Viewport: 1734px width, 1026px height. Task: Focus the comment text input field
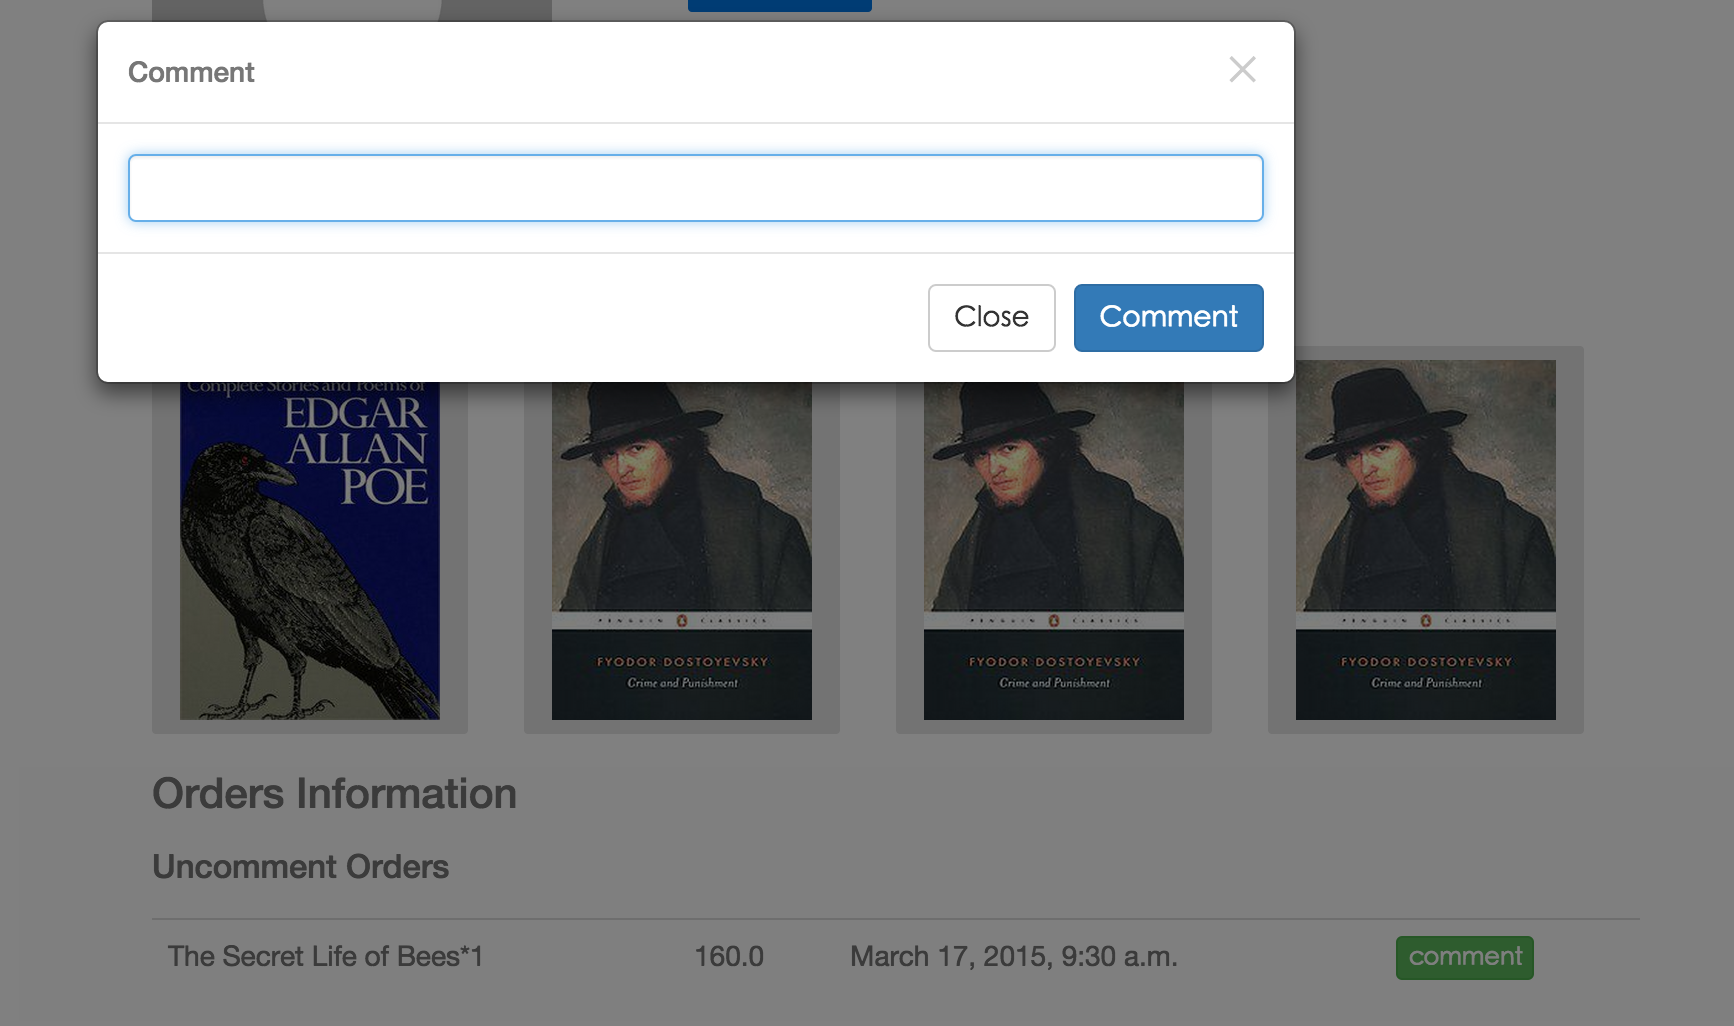(x=696, y=188)
